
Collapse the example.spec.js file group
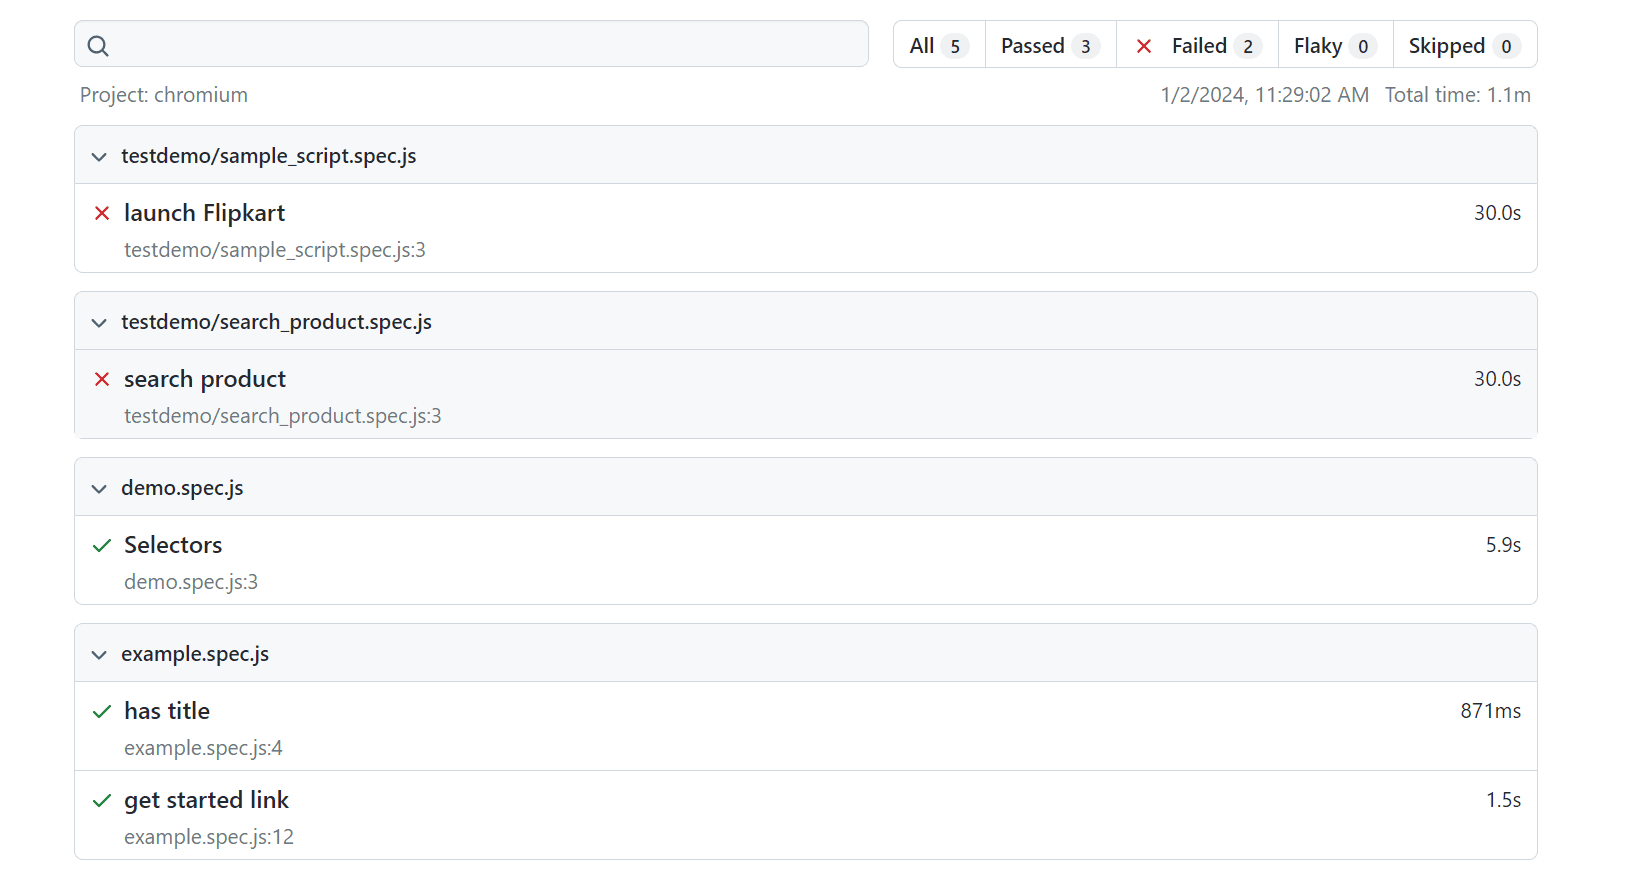click(99, 654)
